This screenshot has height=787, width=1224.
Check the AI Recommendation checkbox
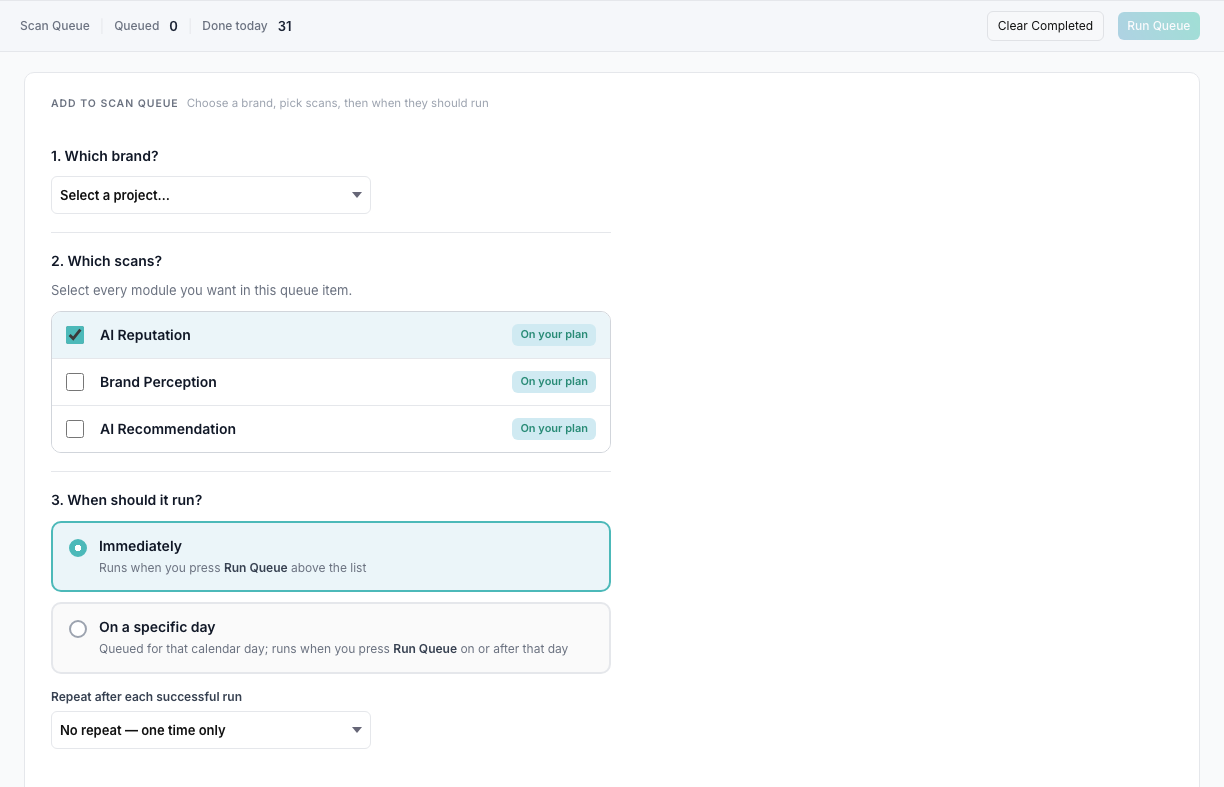75,429
